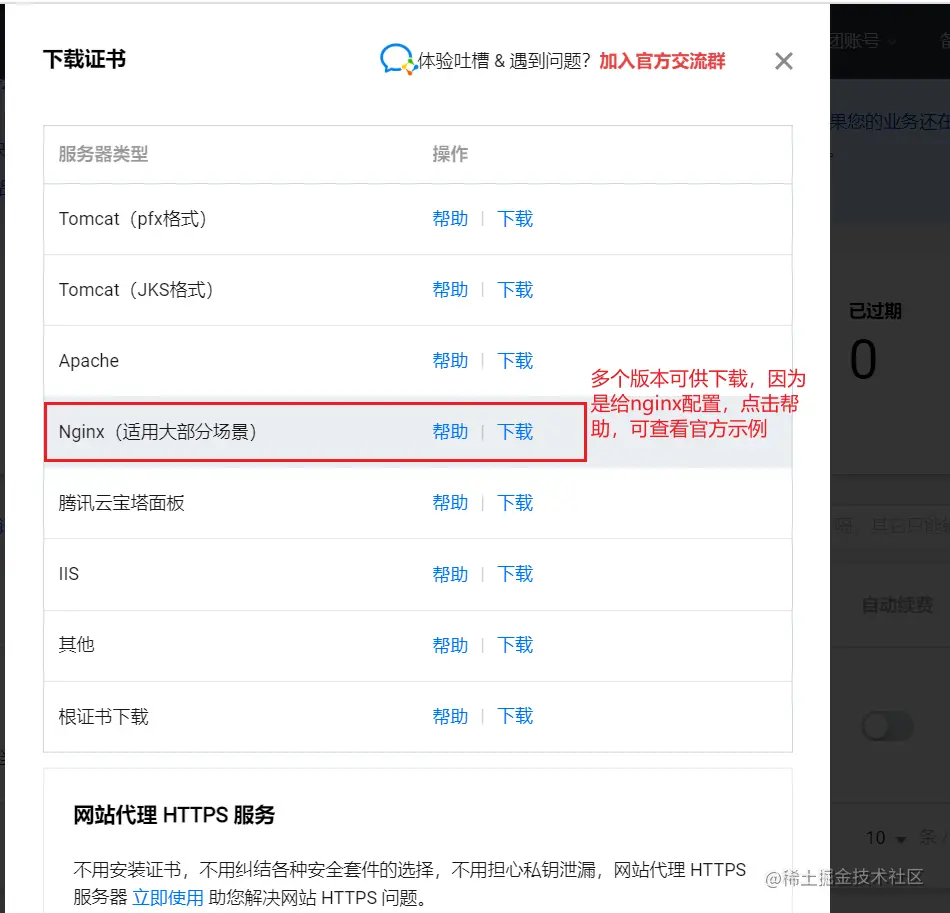This screenshot has width=950, height=913.
Task: Click the 立即使用 link
Action: [x=168, y=897]
